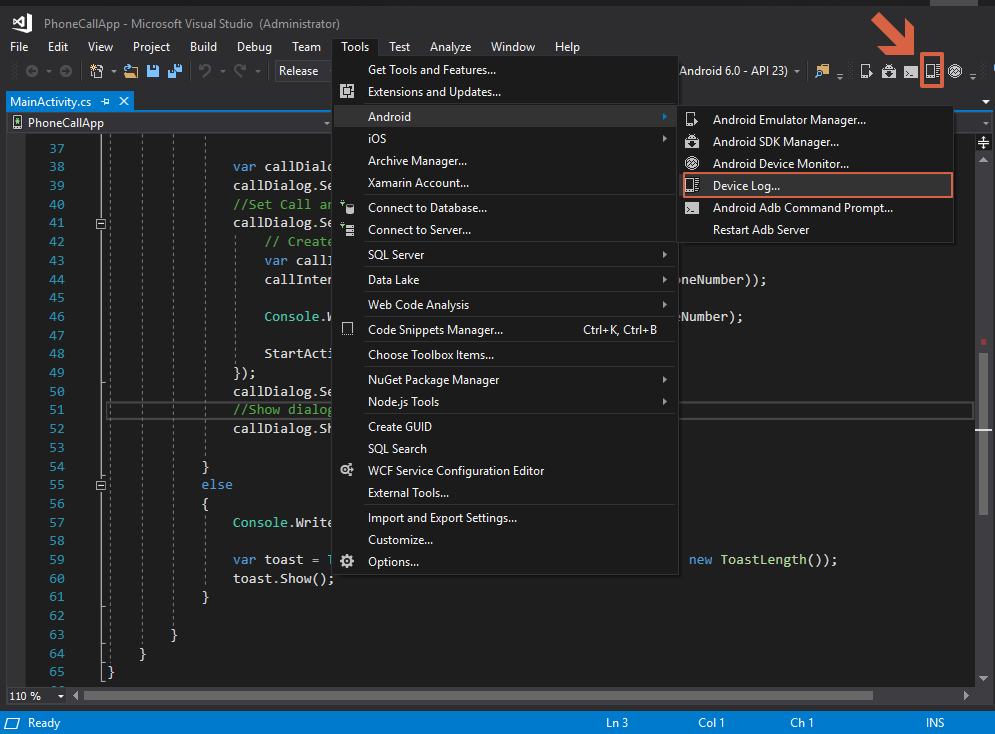Expand the Web Code Analysis submenu
The width and height of the screenshot is (995, 734).
coord(505,305)
